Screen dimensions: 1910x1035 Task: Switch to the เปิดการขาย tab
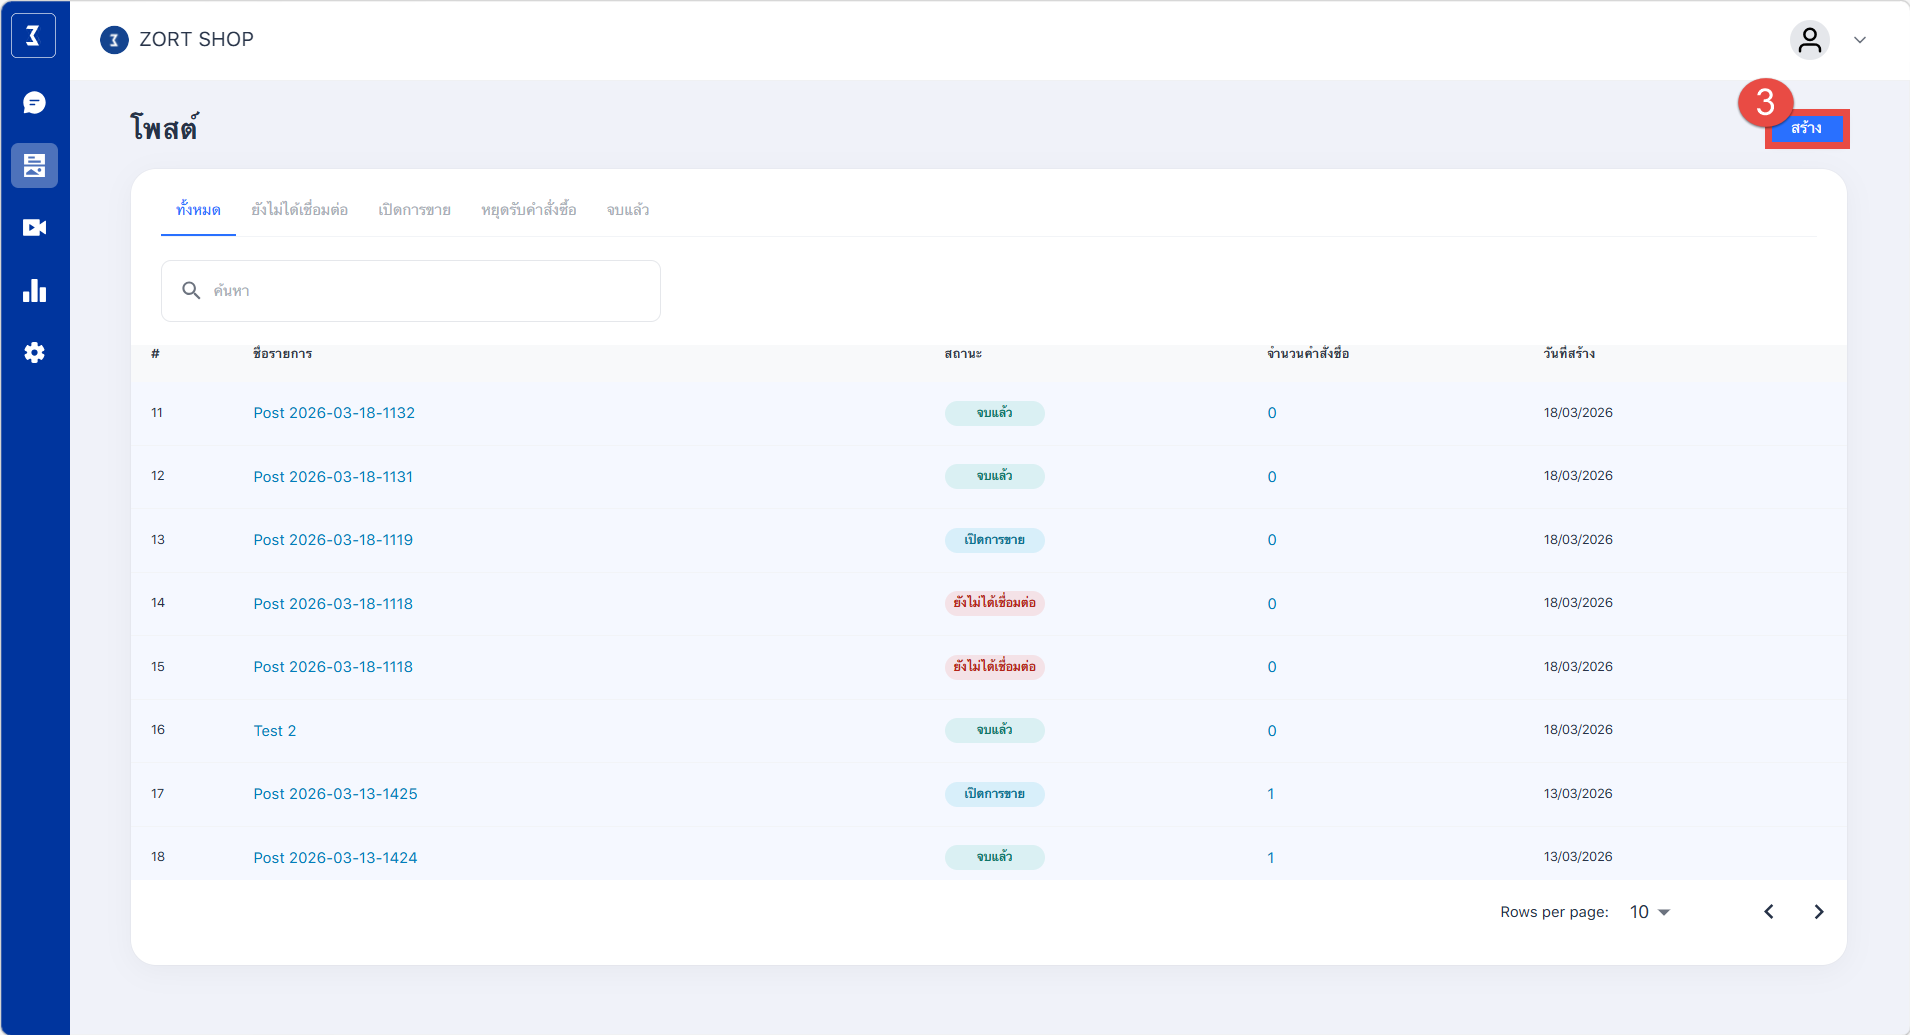414,210
